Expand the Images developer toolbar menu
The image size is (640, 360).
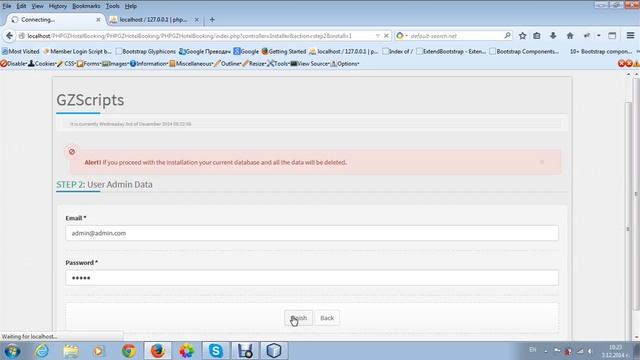[x=116, y=64]
